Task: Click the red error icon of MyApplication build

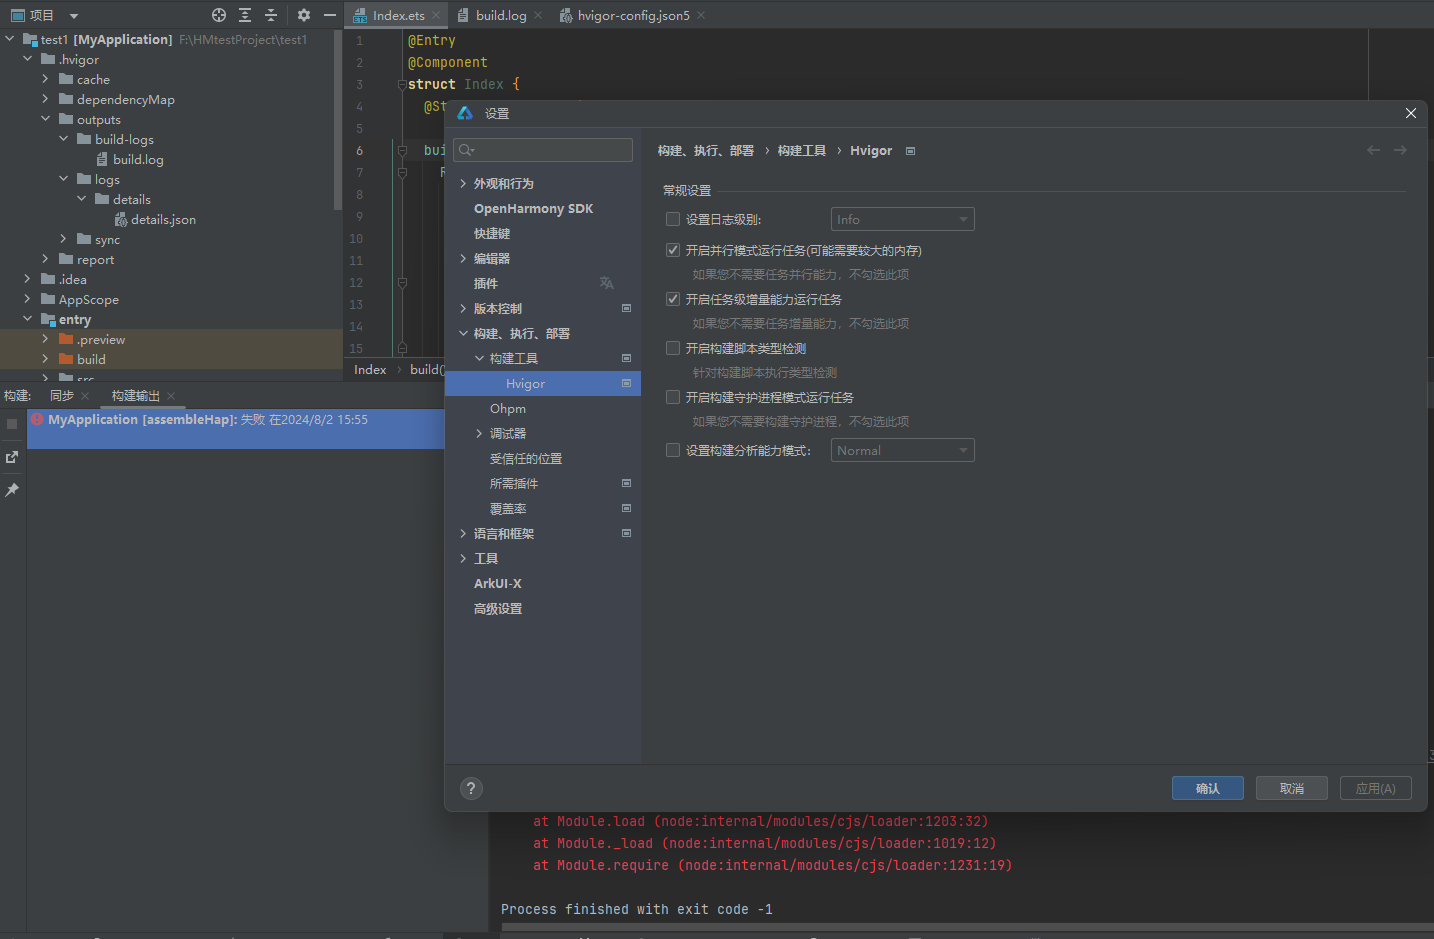Action: point(37,420)
